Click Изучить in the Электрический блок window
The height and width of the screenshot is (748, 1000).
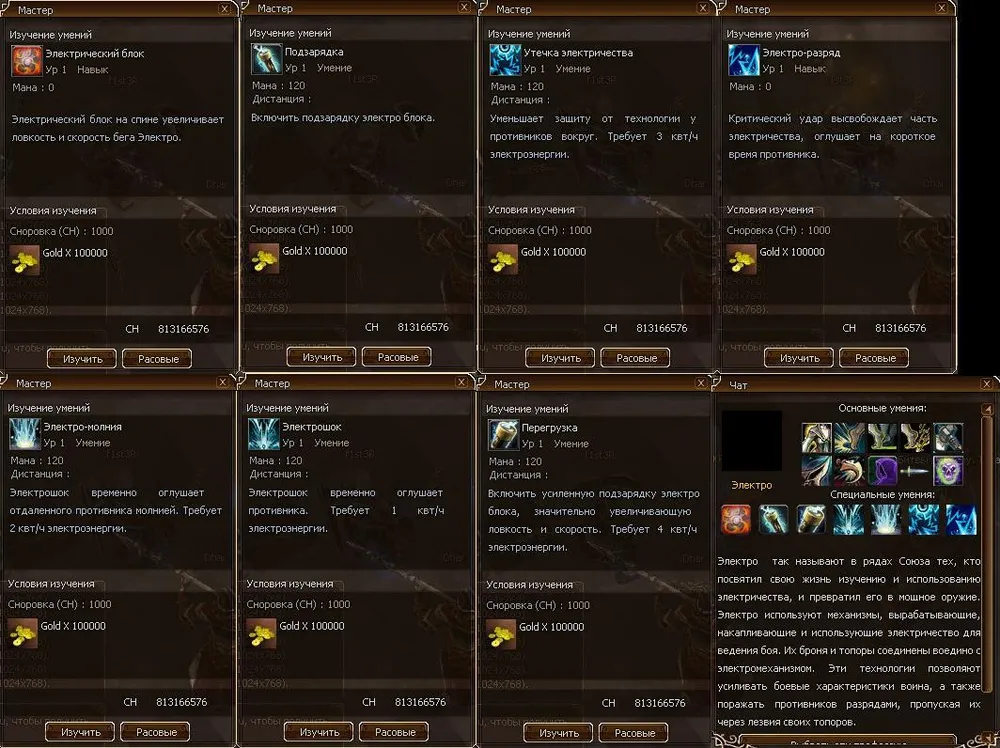click(x=82, y=359)
